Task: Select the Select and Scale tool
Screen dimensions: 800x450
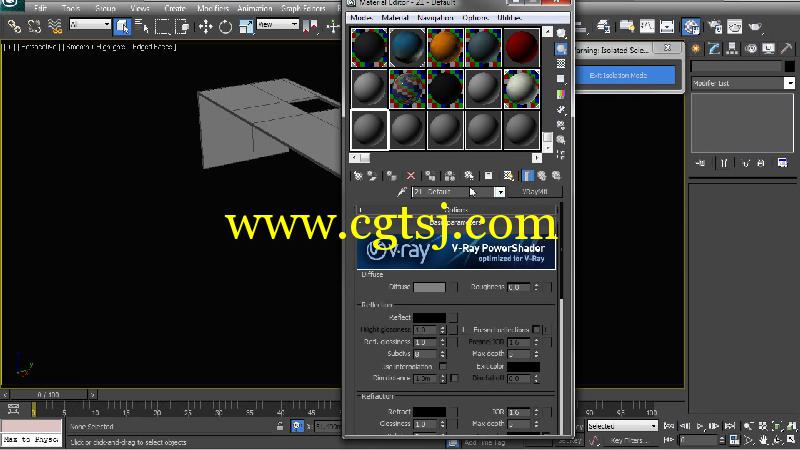Action: tap(246, 26)
